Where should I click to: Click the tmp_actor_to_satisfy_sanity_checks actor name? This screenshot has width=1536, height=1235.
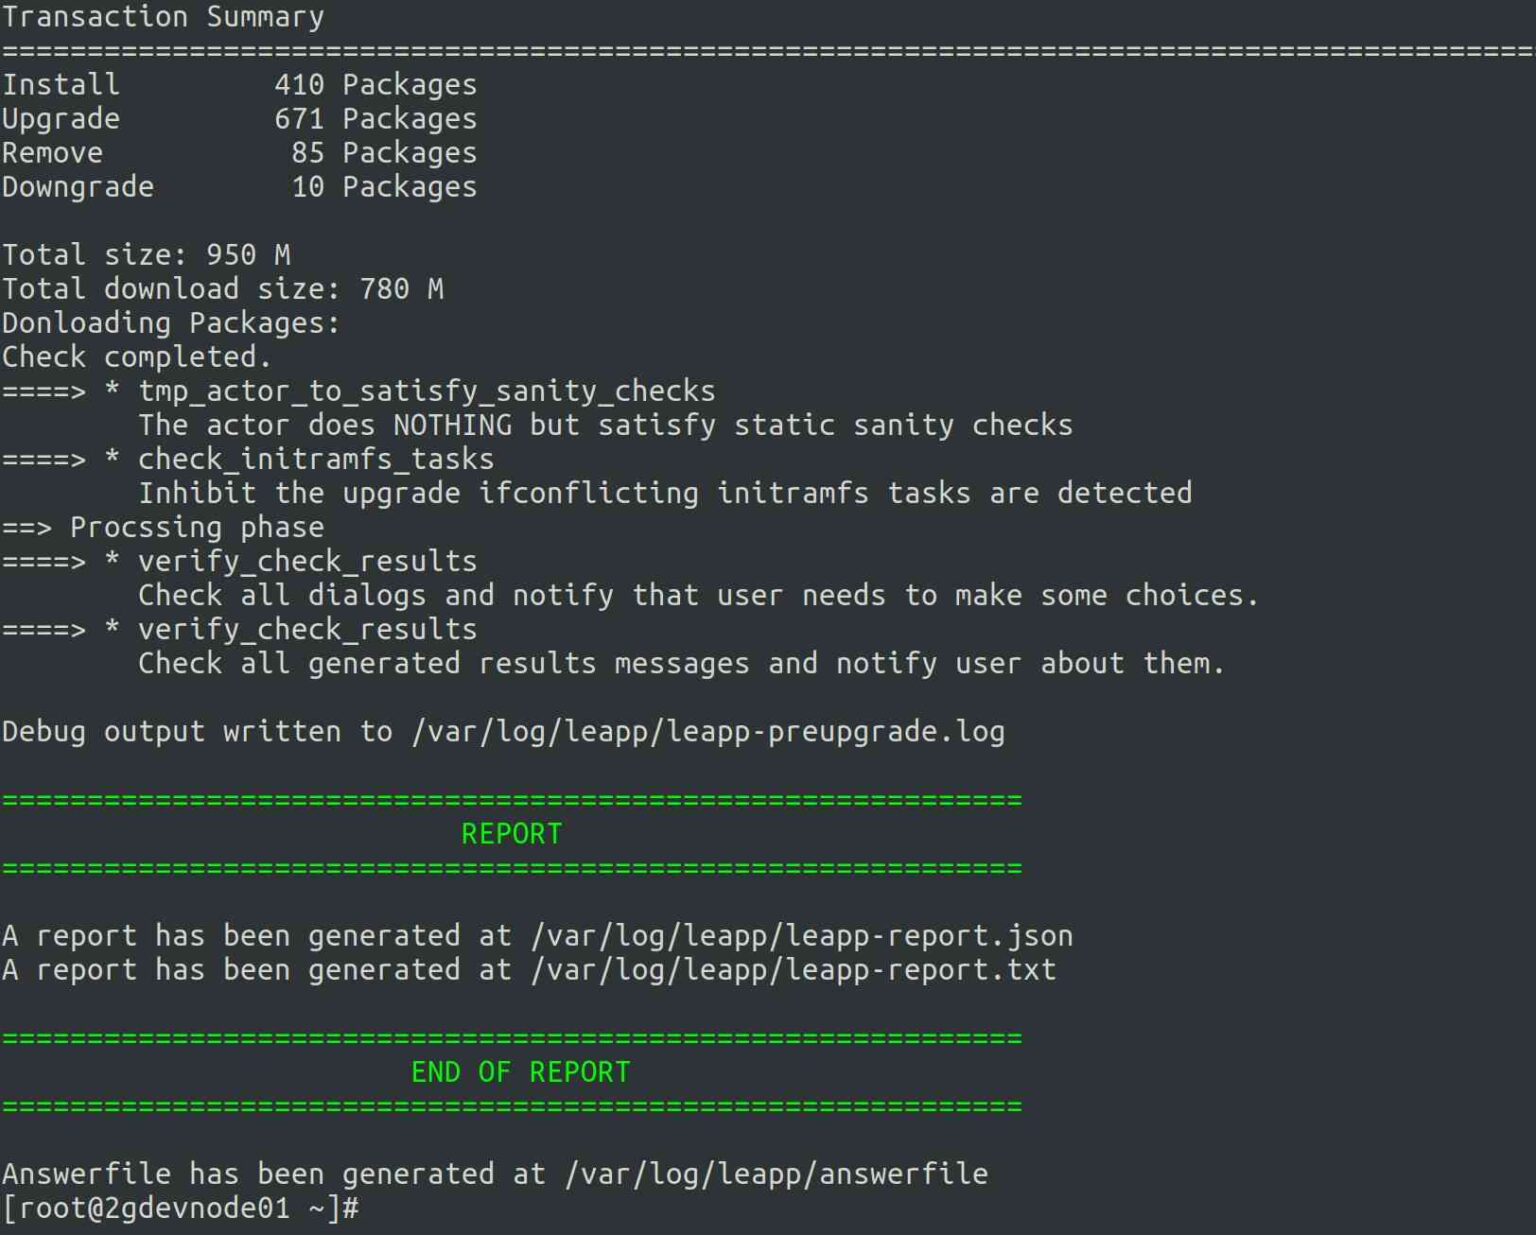tap(426, 391)
